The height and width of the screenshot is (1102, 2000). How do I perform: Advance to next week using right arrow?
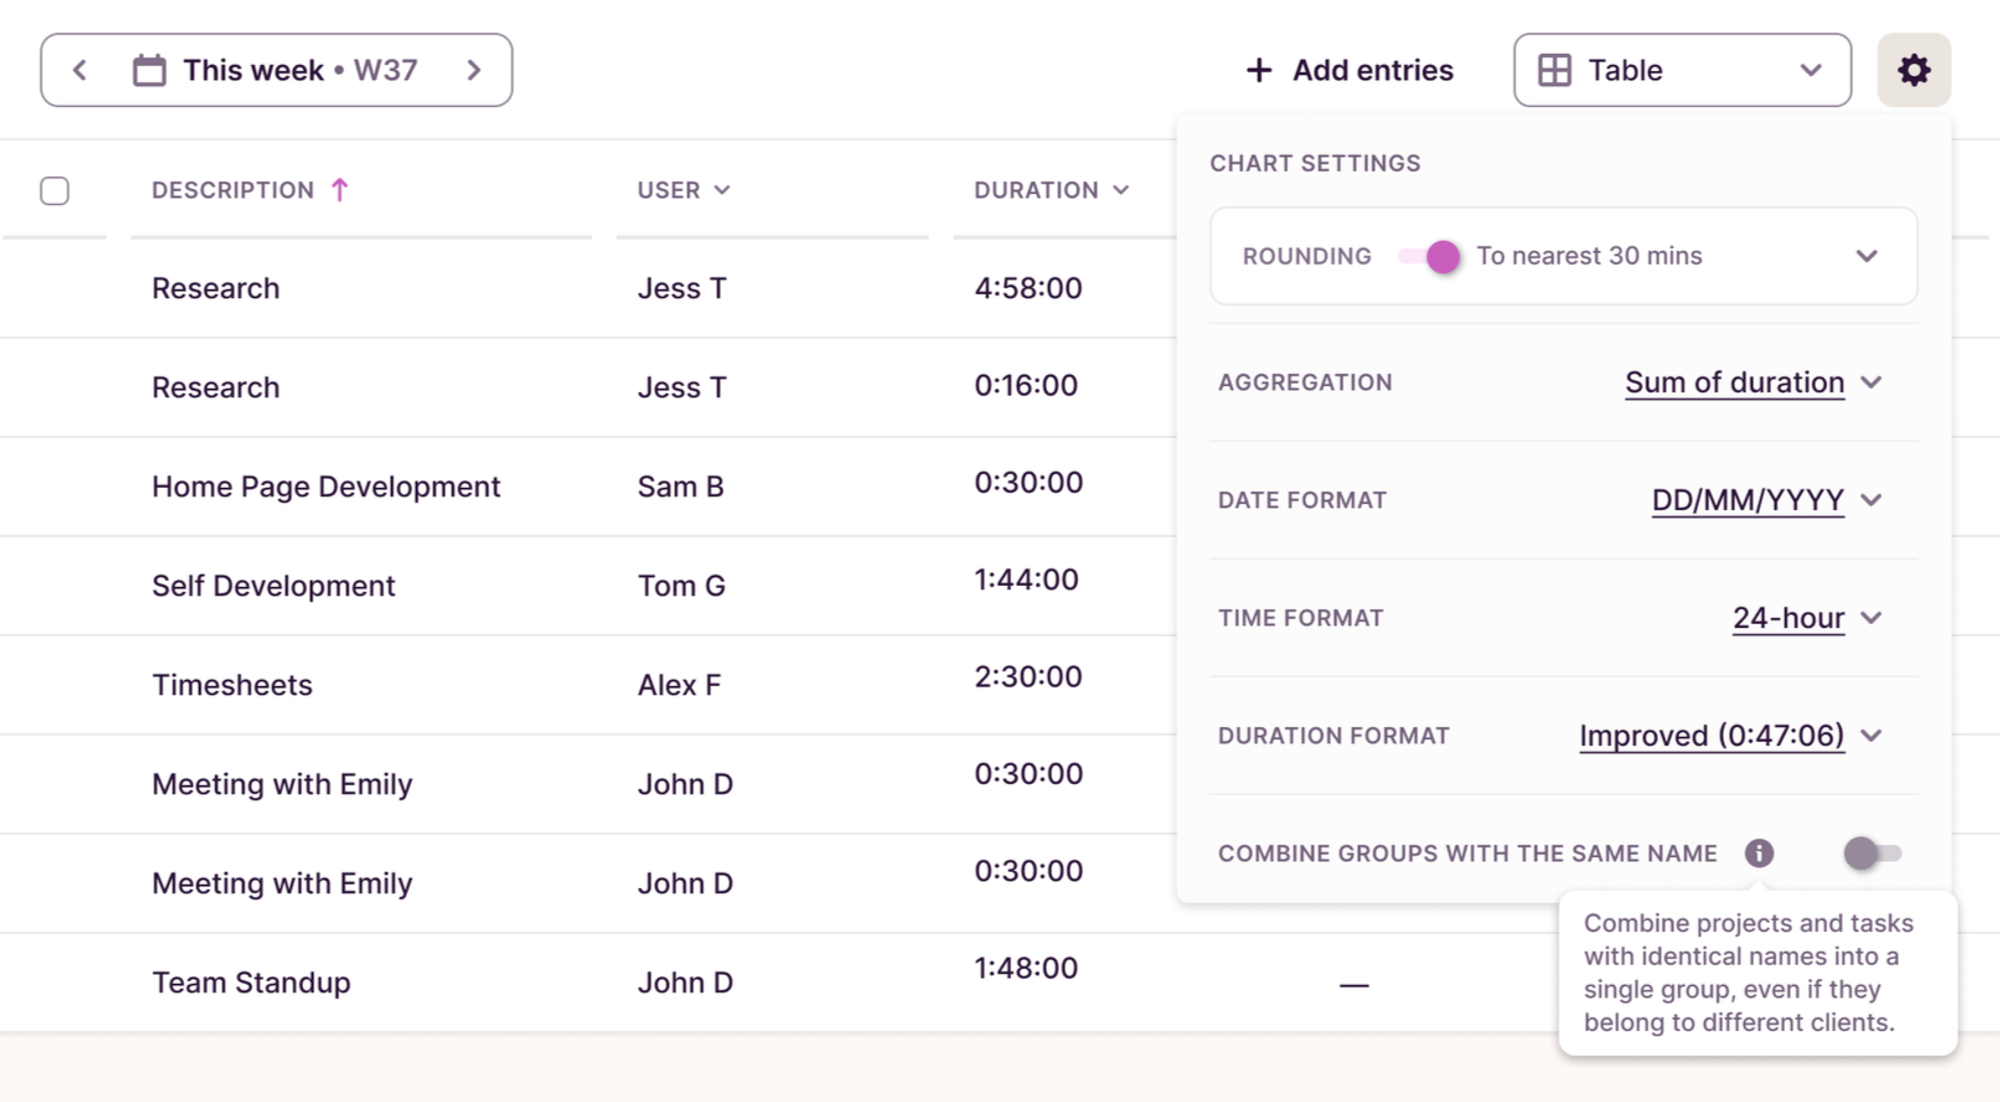[474, 69]
